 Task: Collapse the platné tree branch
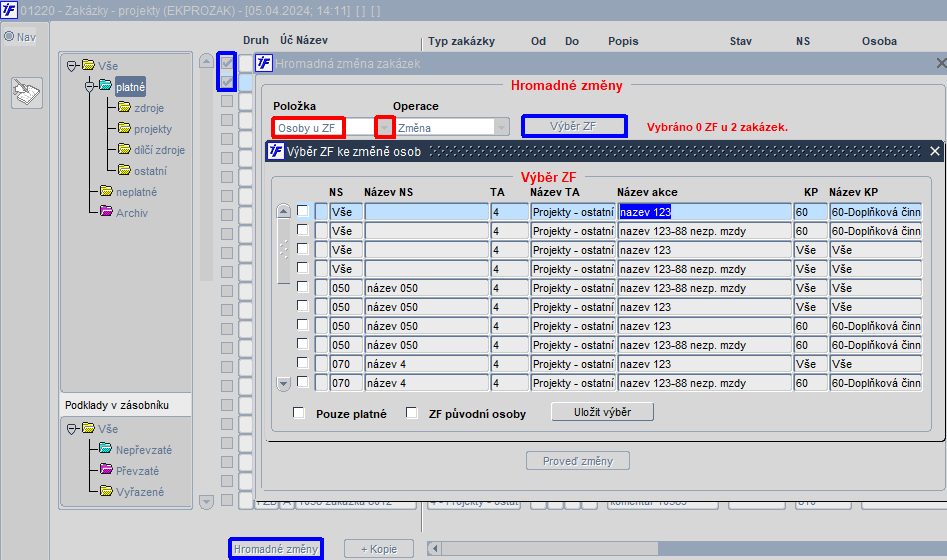pyautogui.click(x=89, y=87)
